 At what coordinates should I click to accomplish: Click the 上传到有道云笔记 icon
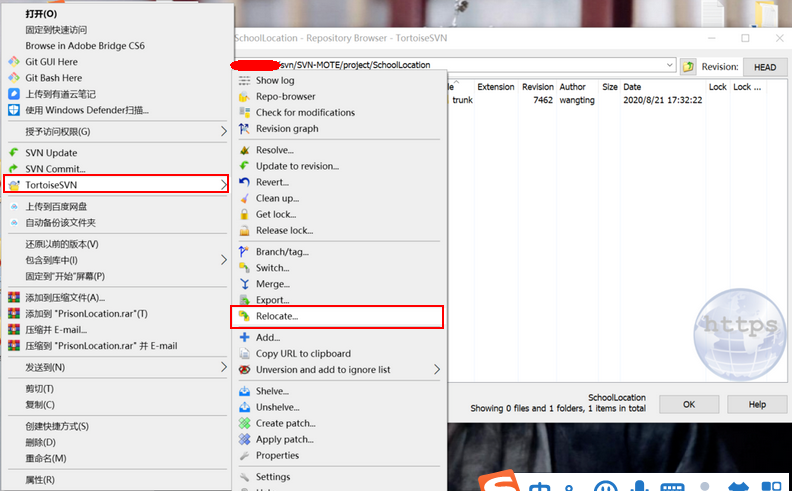tap(14, 94)
